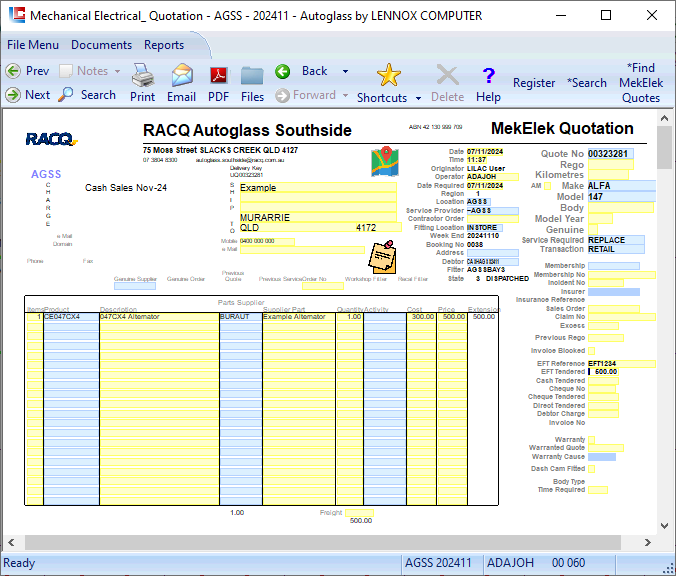This screenshot has width=676, height=576.
Task: Toggle the Warranty checkbox
Action: pos(592,440)
